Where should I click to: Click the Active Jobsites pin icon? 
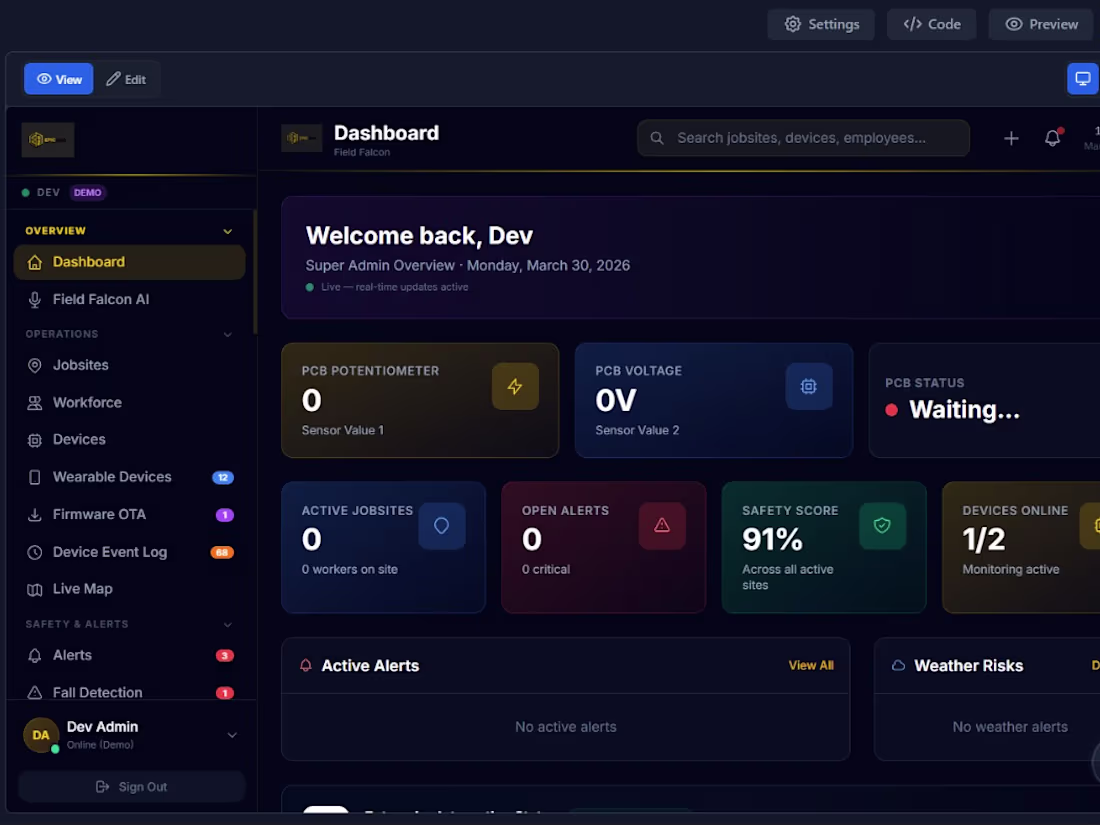[441, 525]
